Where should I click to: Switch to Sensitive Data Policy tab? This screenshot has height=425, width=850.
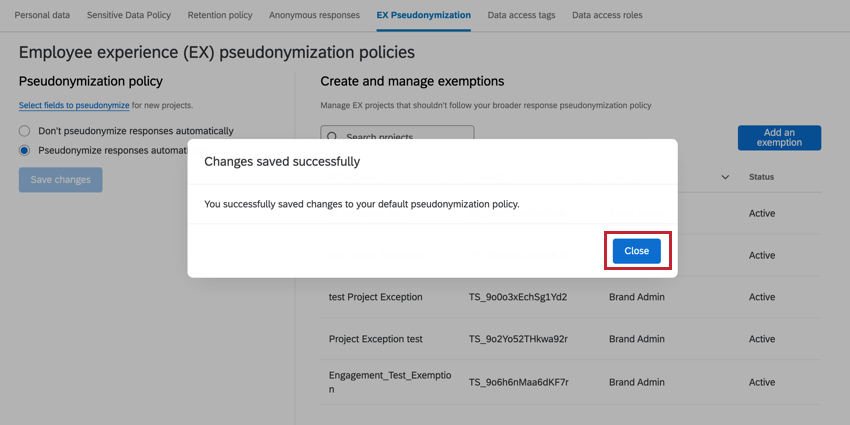tap(128, 16)
